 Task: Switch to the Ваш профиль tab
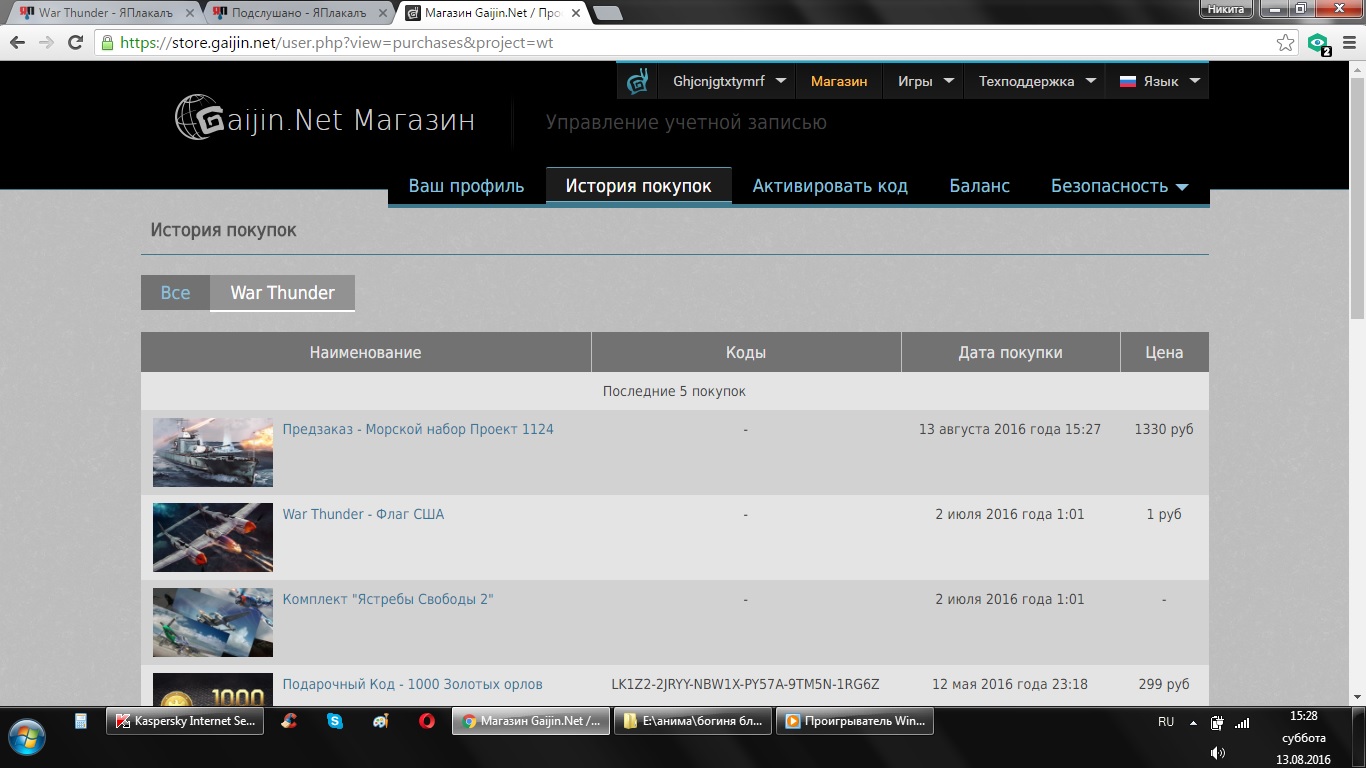(466, 186)
